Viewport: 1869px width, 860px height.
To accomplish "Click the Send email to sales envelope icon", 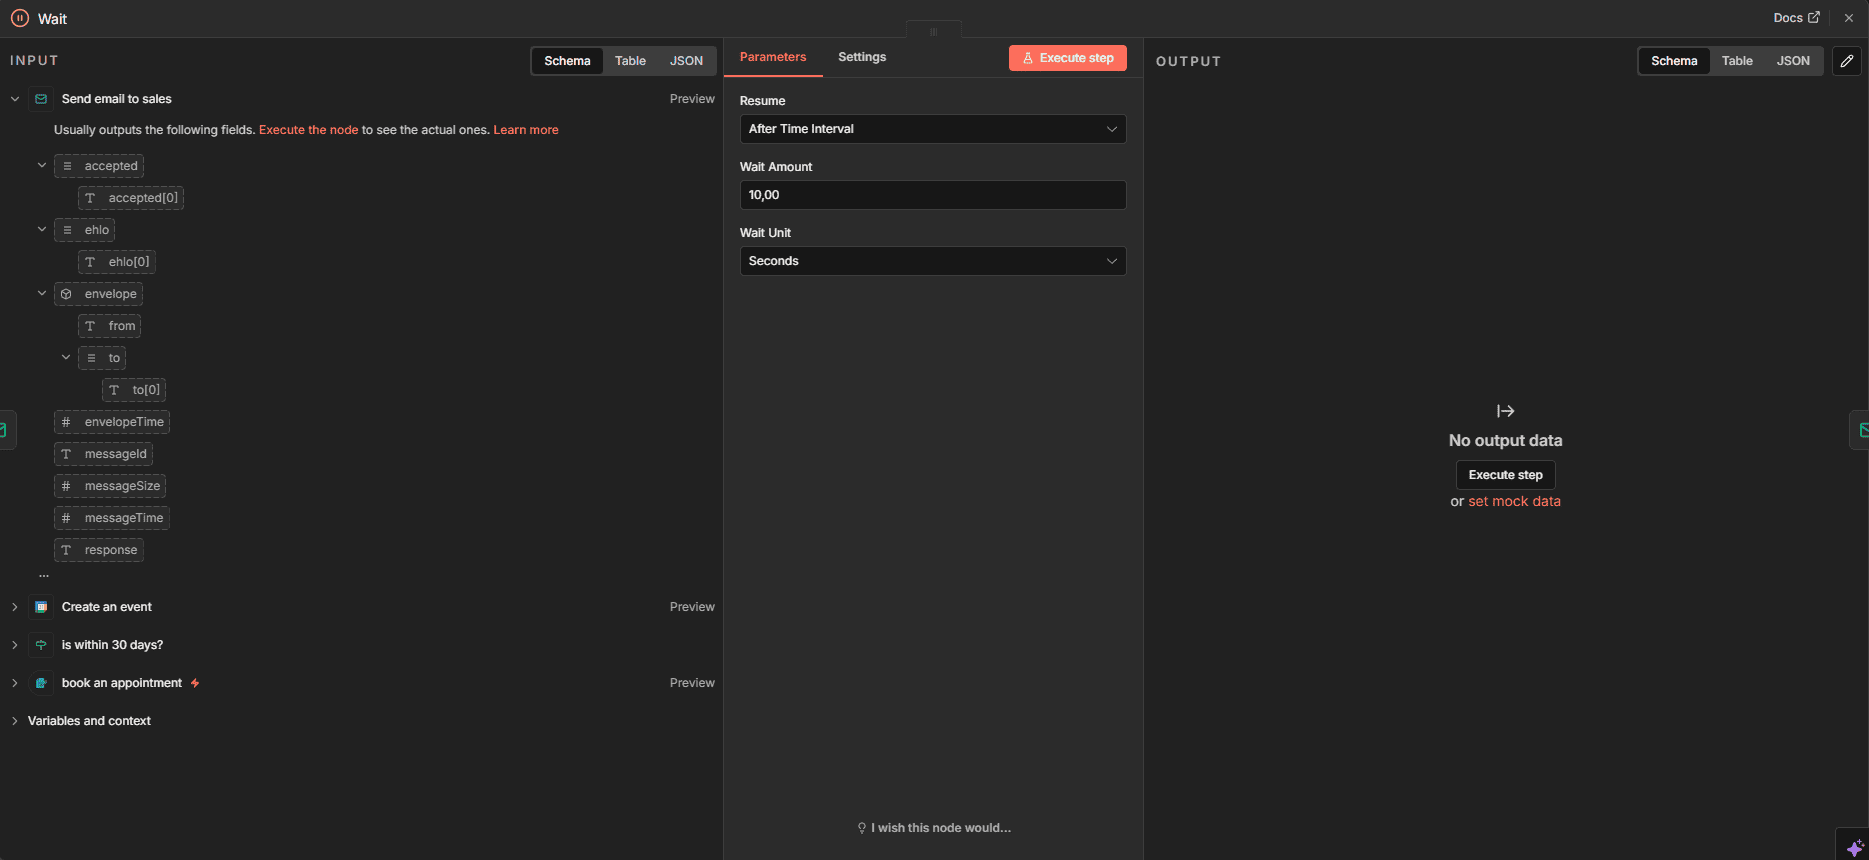I will 41,99.
